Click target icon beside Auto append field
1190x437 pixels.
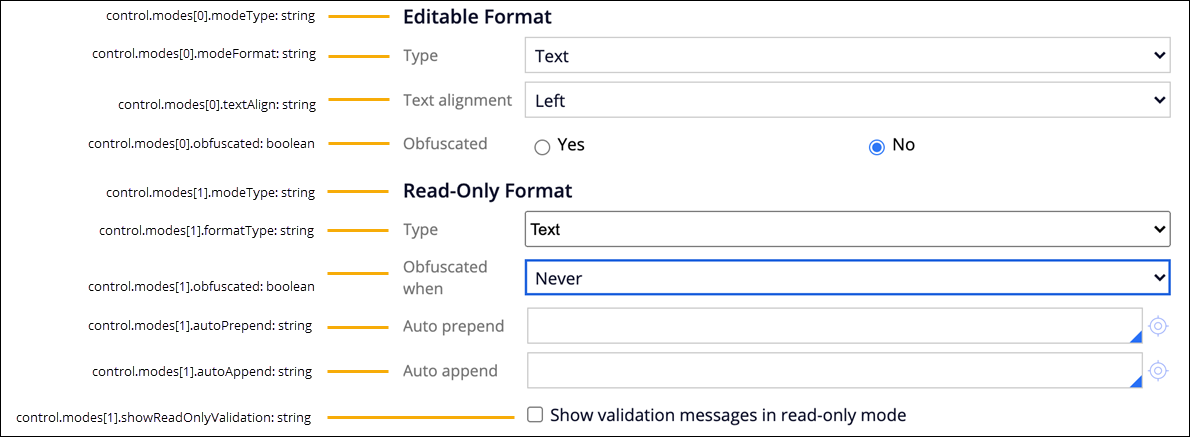tap(1158, 371)
